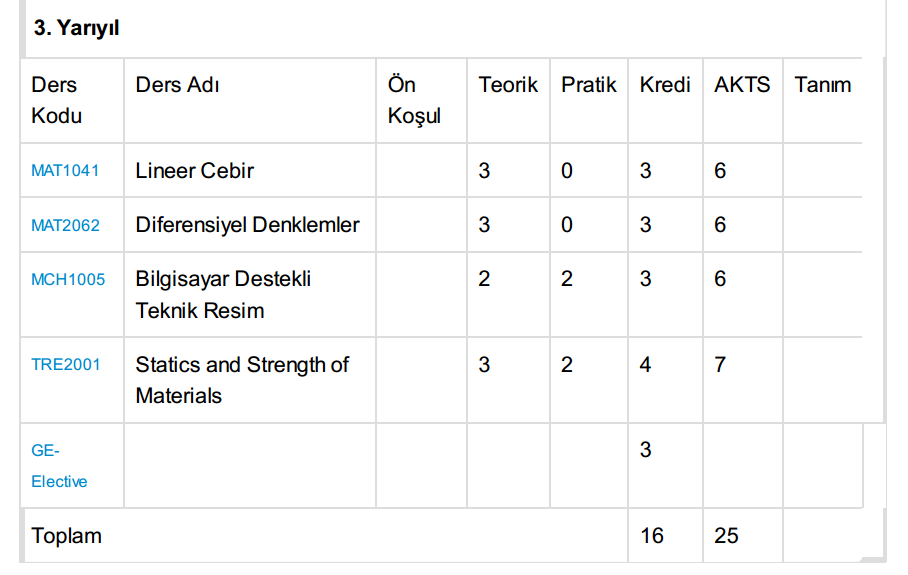Click the "Lineer Cebir" course name
This screenshot has height=575, width=908.
[x=194, y=170]
